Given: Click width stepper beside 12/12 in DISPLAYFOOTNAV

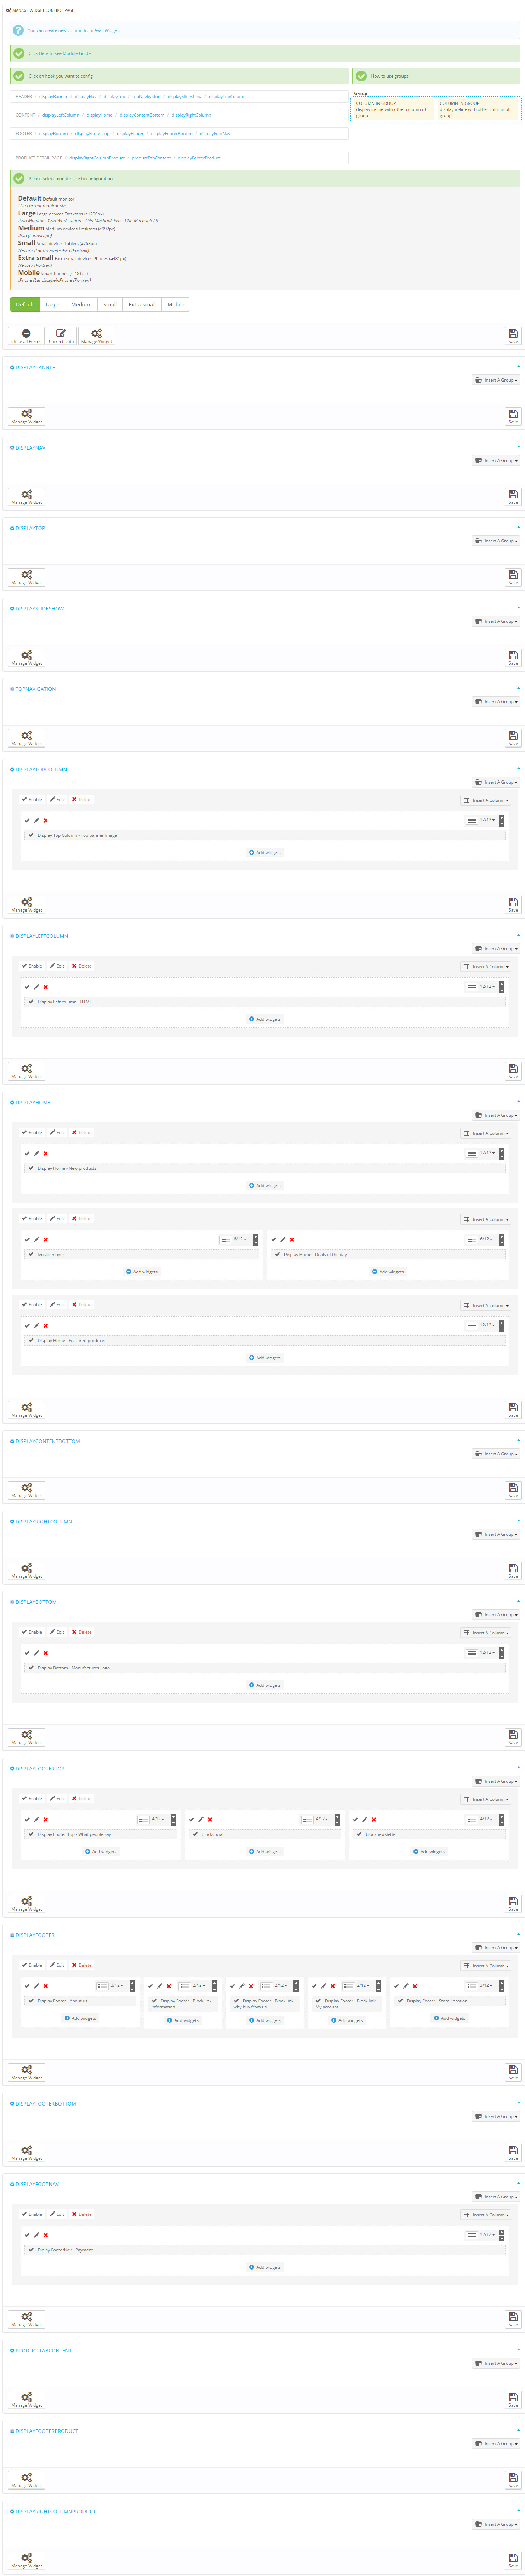Looking at the screenshot, I should pyautogui.click(x=502, y=2234).
